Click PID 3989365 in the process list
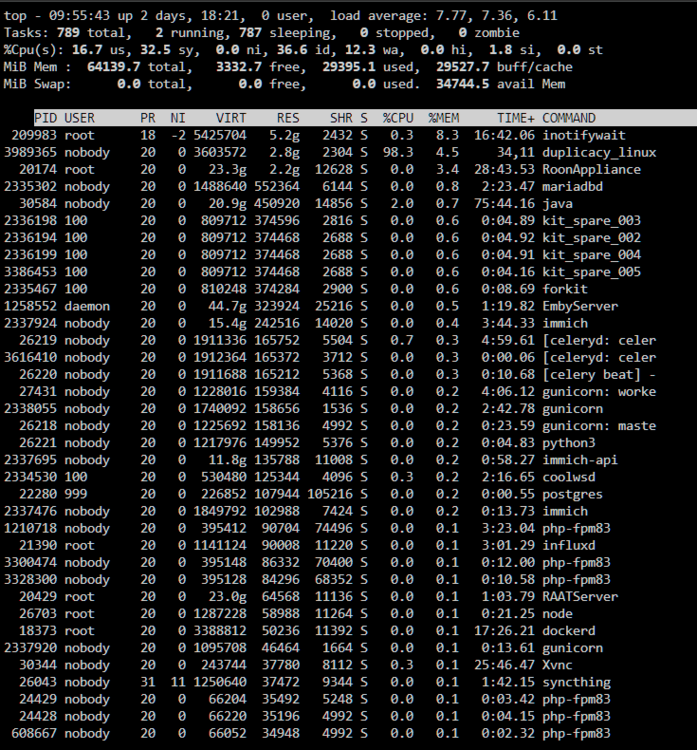 30,153
